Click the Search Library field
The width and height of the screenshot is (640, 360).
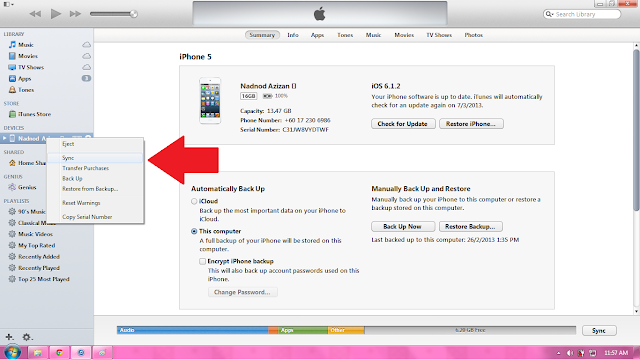pos(582,14)
